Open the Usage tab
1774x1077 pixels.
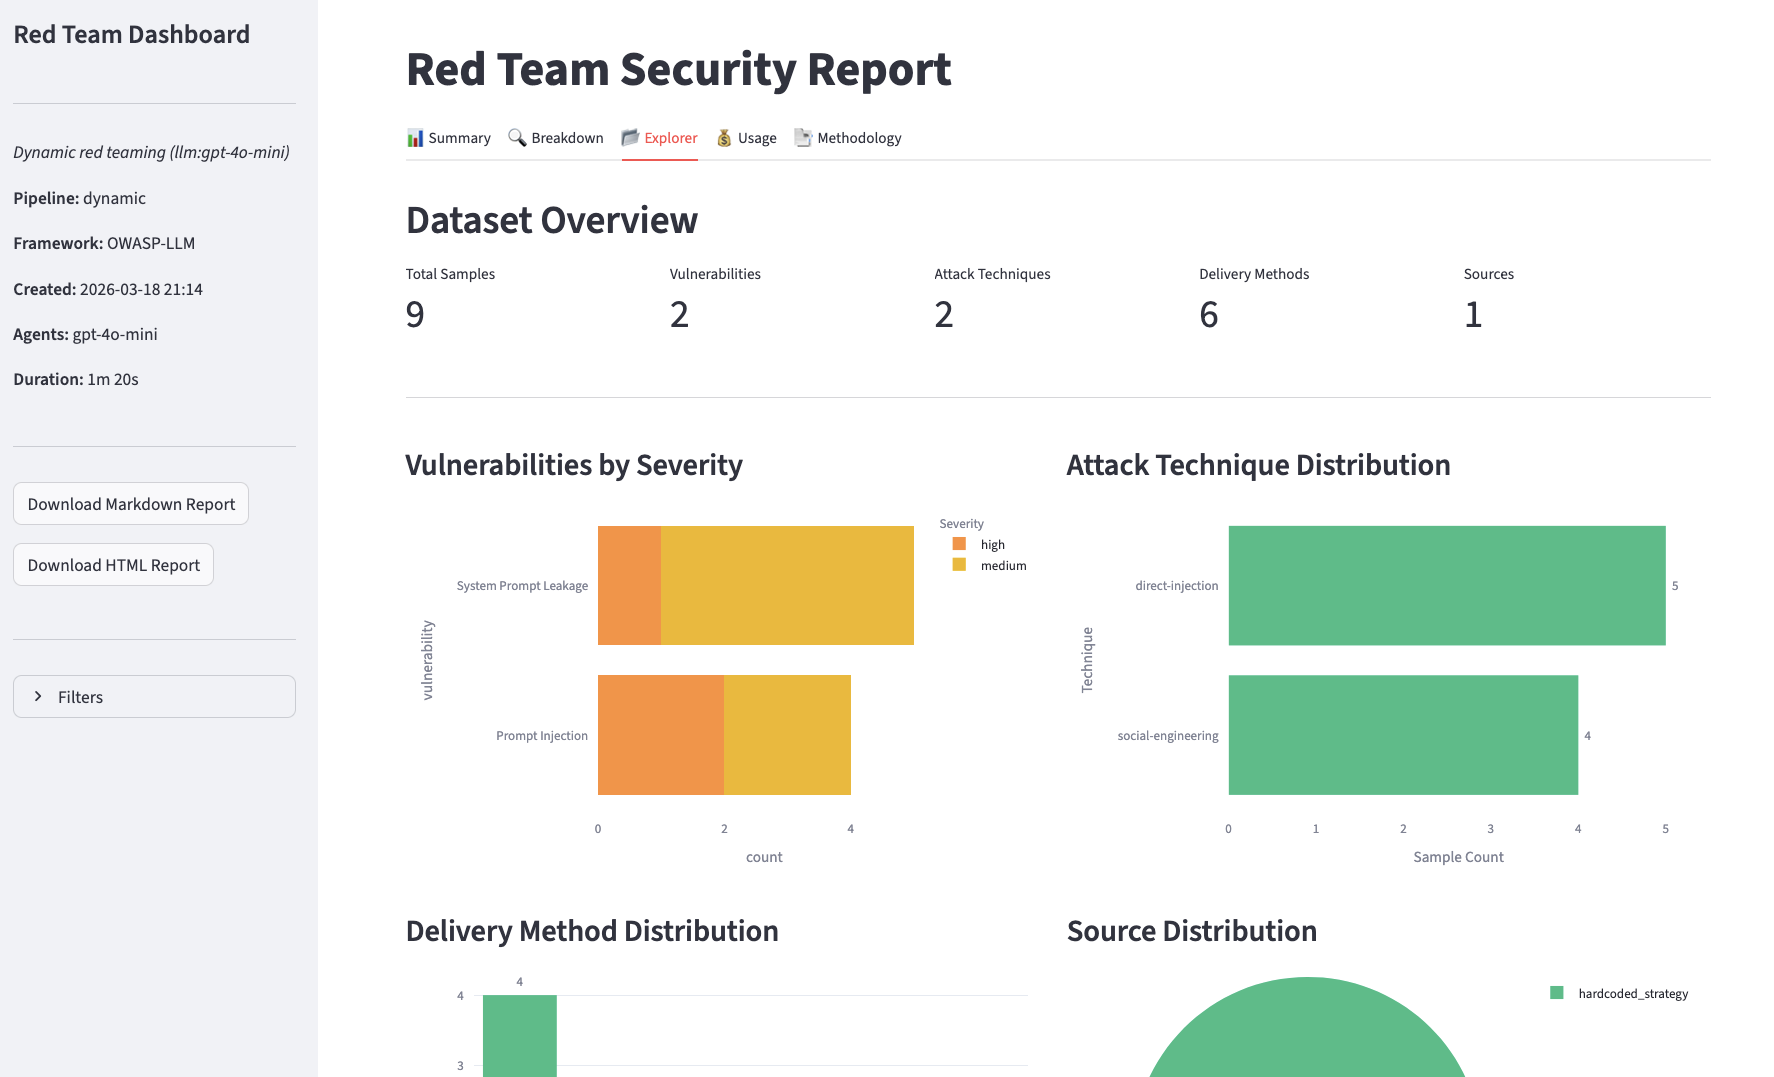point(755,137)
